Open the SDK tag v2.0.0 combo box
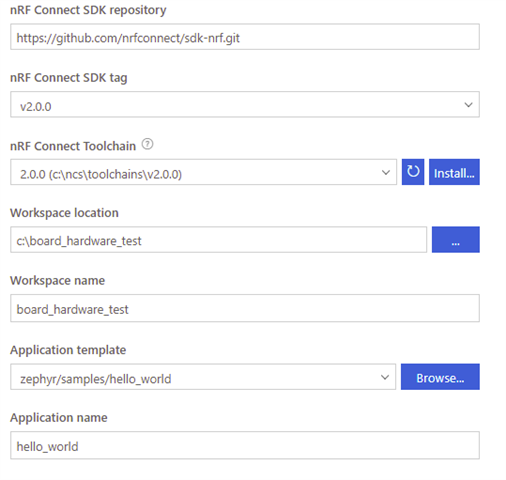Image resolution: width=506 pixels, height=480 pixels. coord(245,104)
